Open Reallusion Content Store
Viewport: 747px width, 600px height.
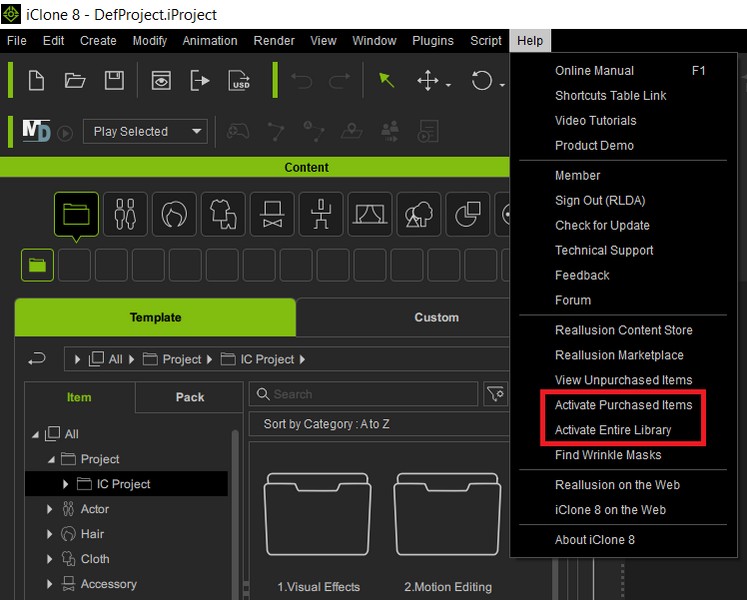pyautogui.click(x=623, y=330)
